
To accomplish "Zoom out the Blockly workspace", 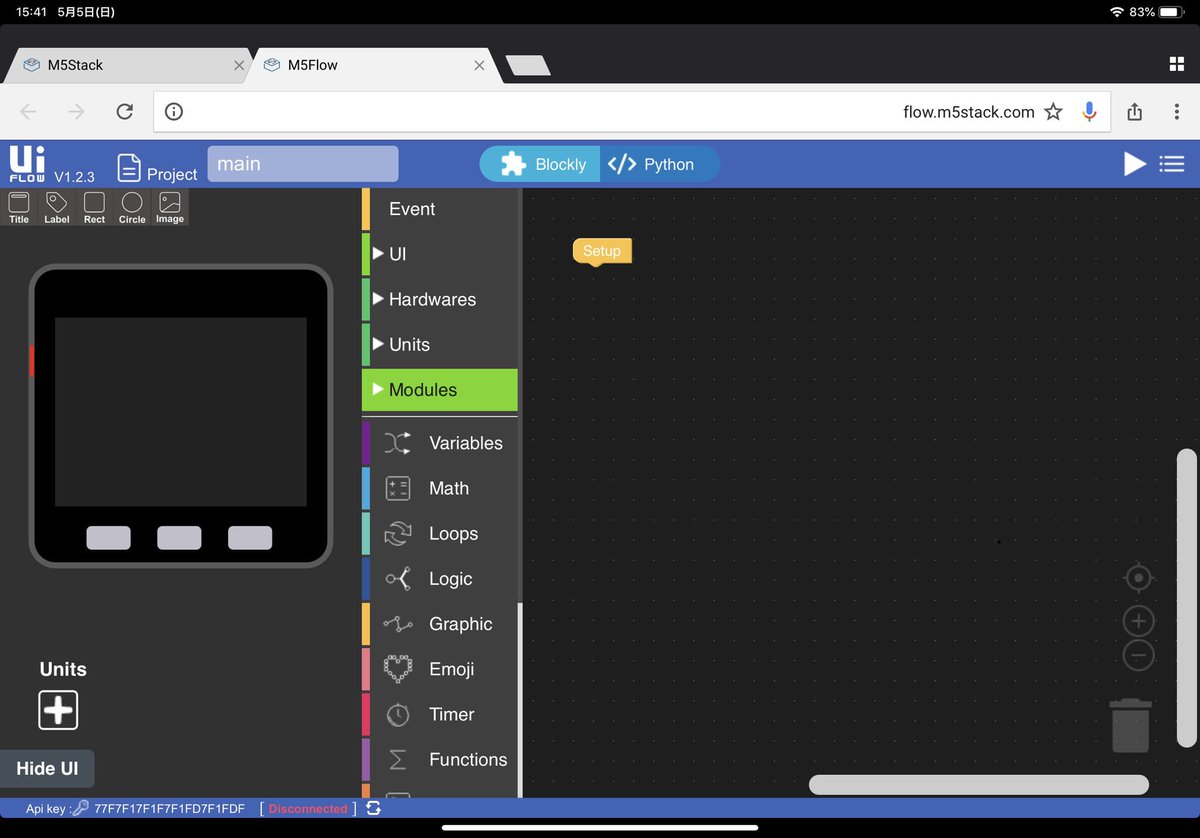I will pos(1139,656).
